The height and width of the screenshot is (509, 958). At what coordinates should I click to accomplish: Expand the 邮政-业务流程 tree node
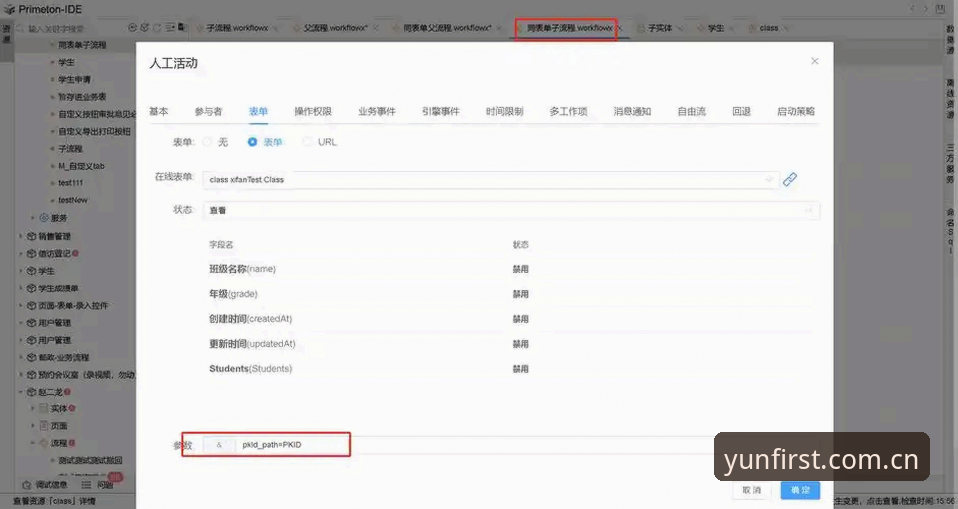click(21, 357)
